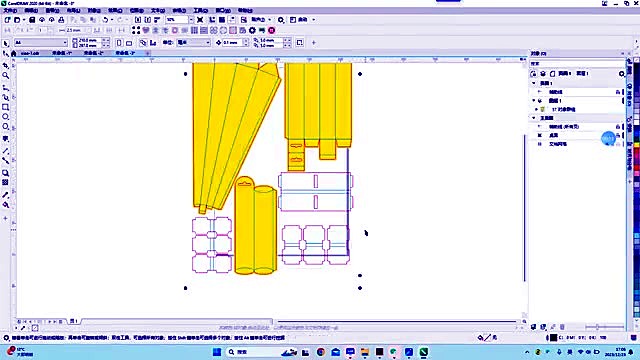Image resolution: width=640 pixels, height=360 pixels.
Task: Click the plus at the toolbox bottom
Action: (5, 218)
